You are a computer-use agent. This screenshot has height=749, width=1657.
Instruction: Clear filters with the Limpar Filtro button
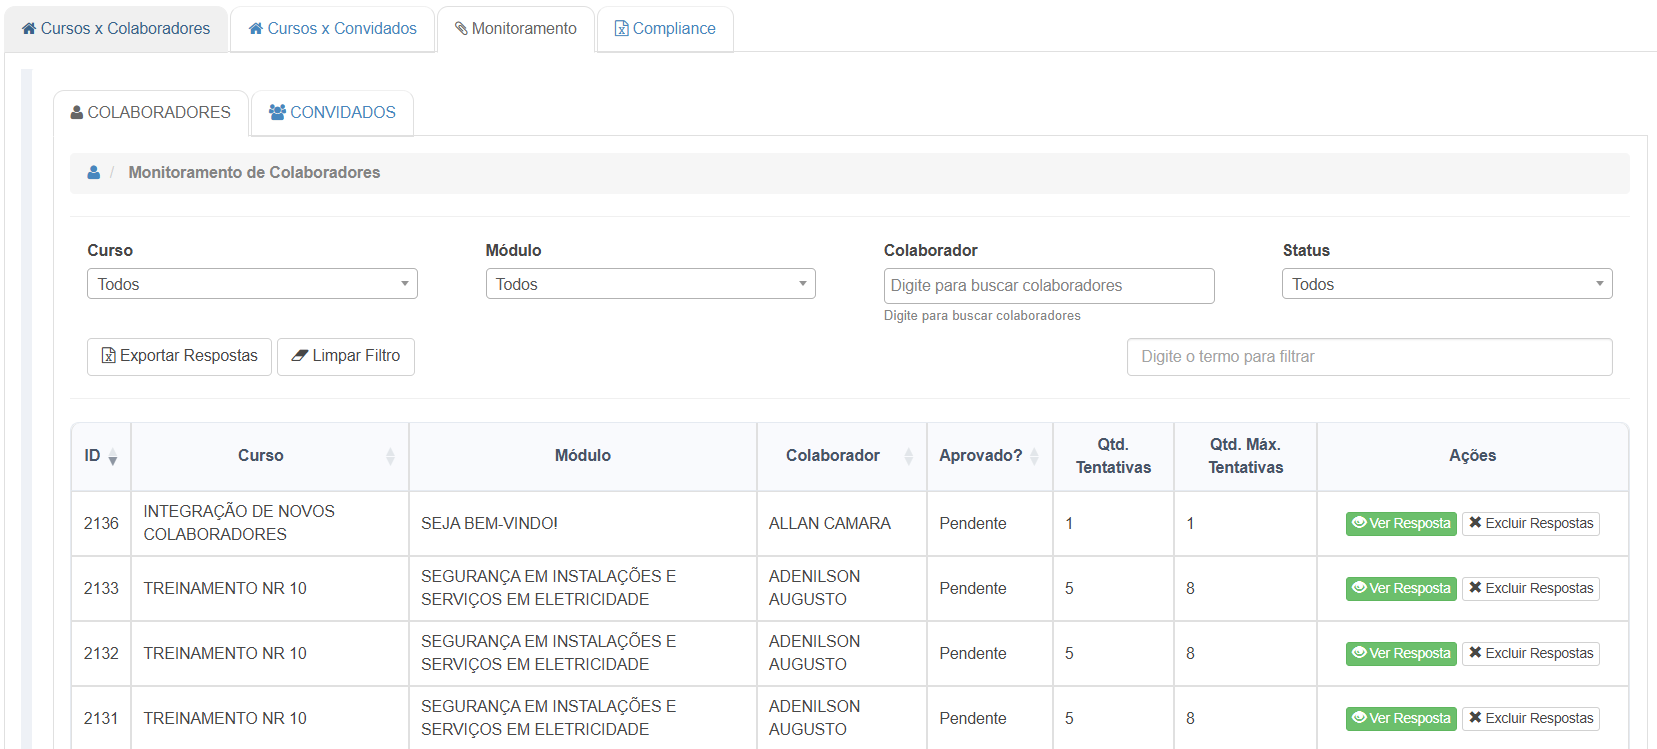coord(346,357)
